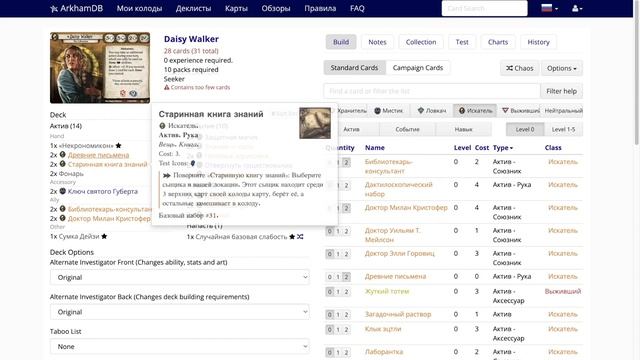Open FAQ in navigation bar
The image size is (640, 360).
(357, 9)
